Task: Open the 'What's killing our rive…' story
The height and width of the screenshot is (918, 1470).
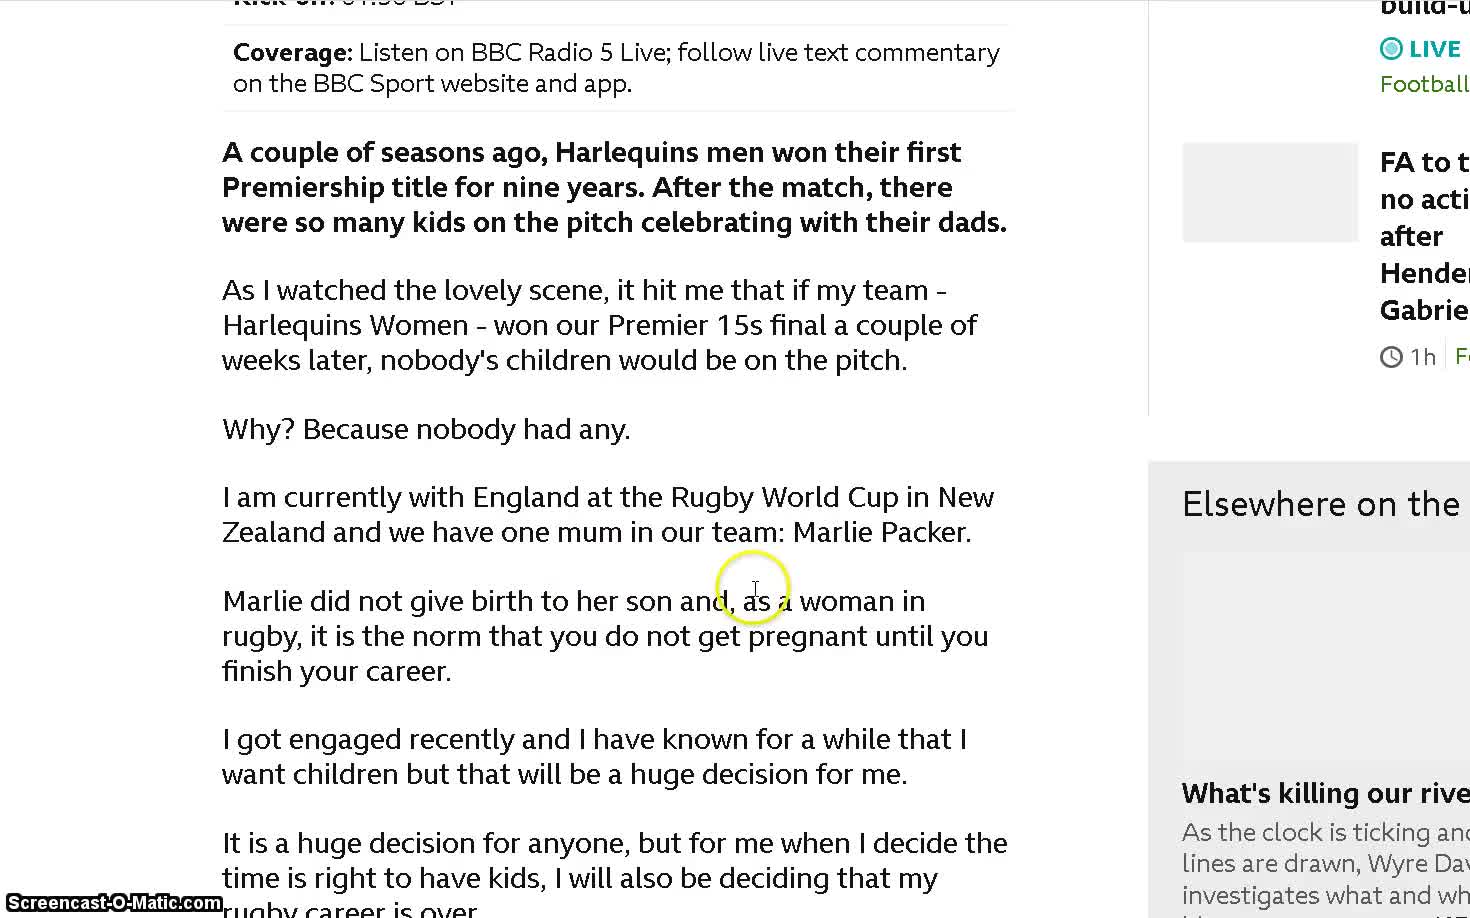Action: pyautogui.click(x=1325, y=793)
